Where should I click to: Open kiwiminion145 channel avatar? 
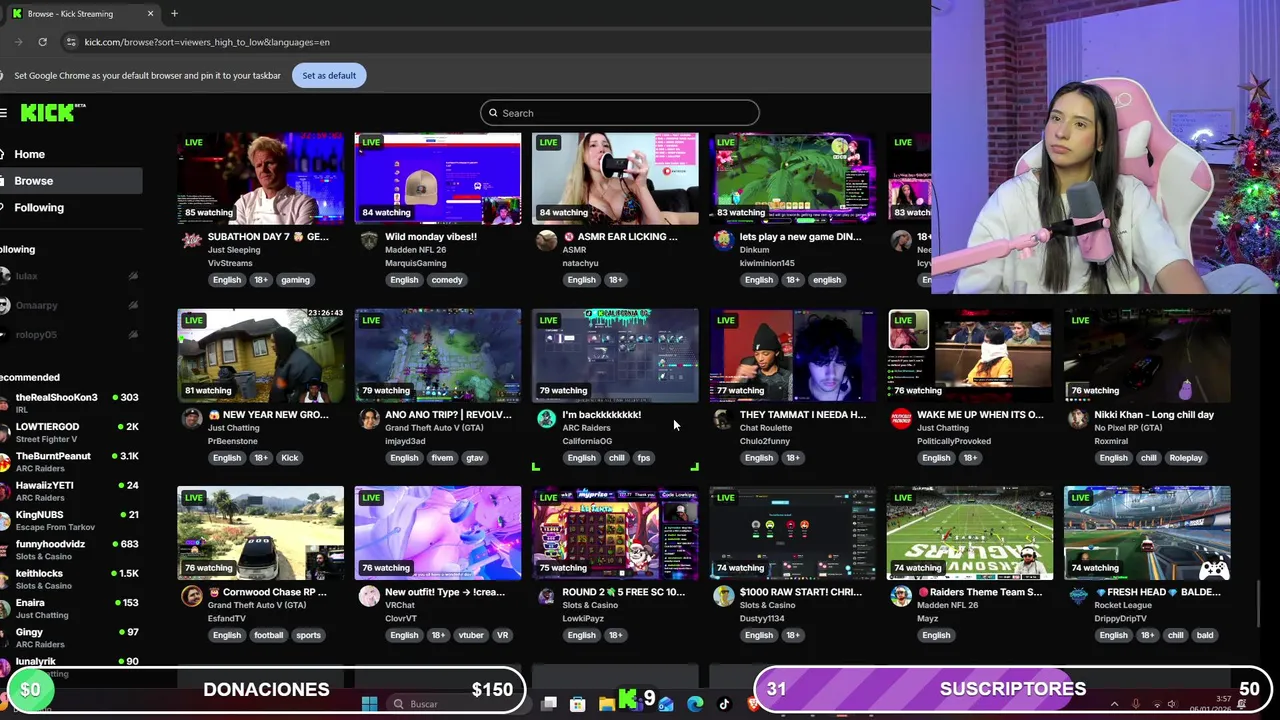click(x=723, y=240)
